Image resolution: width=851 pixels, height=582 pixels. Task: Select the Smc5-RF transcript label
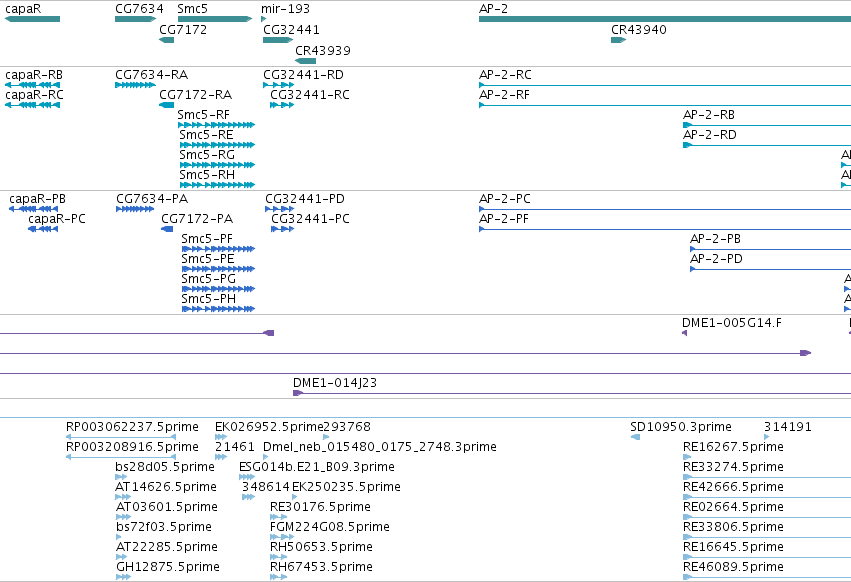click(x=204, y=115)
